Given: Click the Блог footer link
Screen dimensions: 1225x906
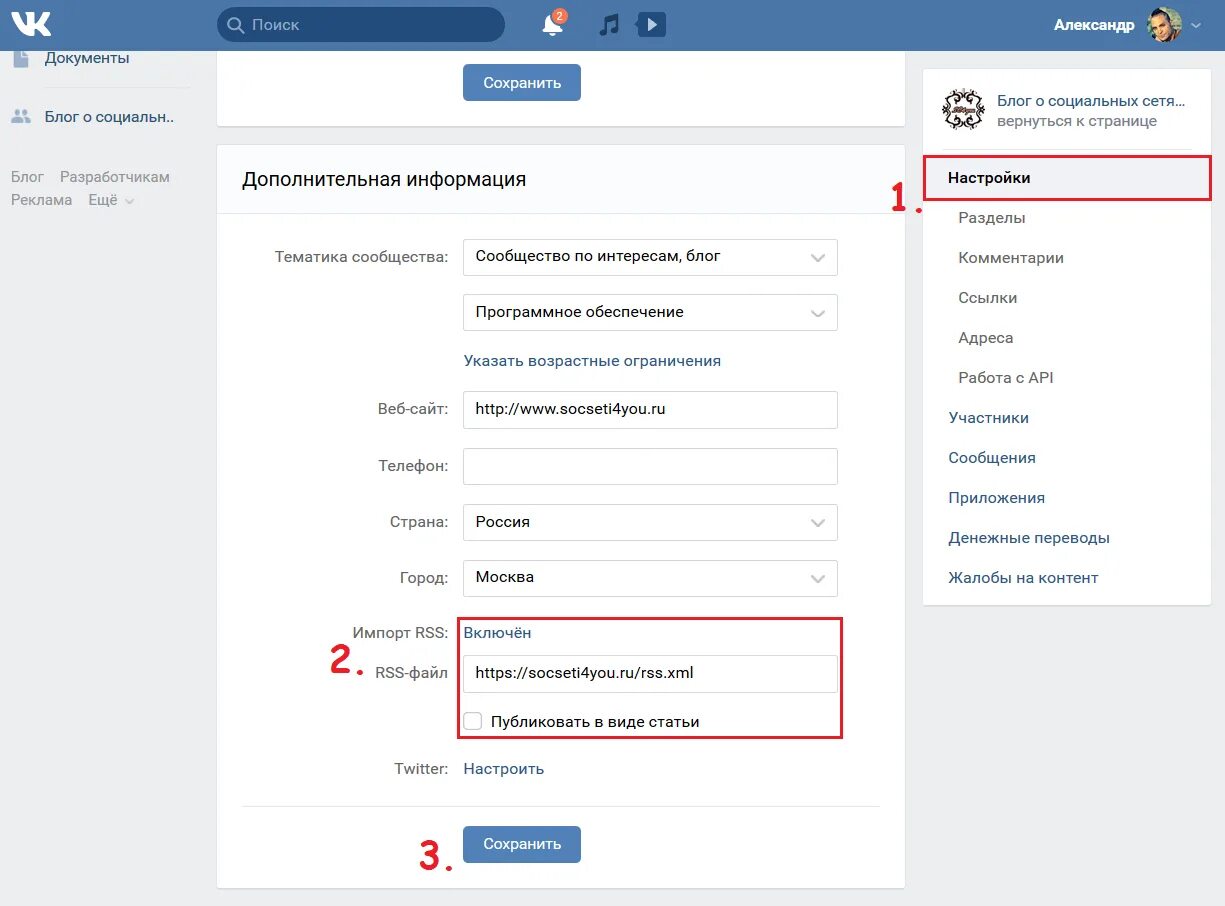Looking at the screenshot, I should [27, 177].
